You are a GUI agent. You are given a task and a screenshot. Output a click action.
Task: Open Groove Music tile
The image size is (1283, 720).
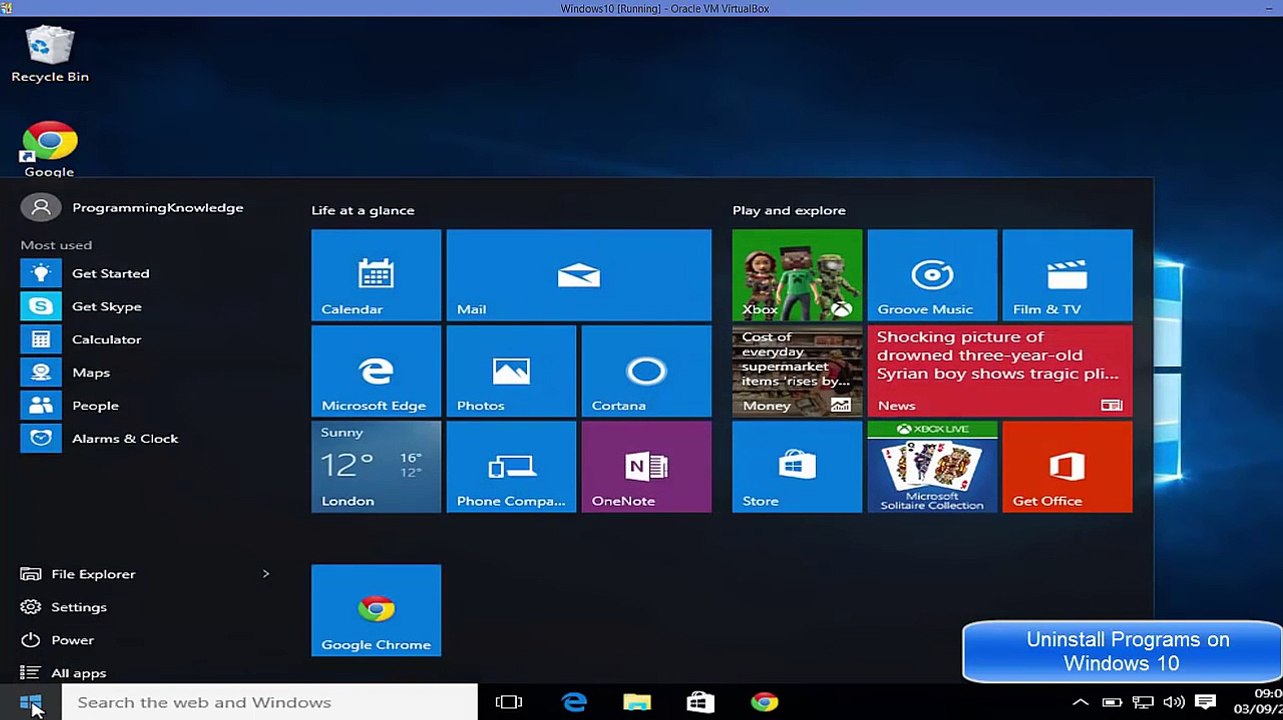932,275
